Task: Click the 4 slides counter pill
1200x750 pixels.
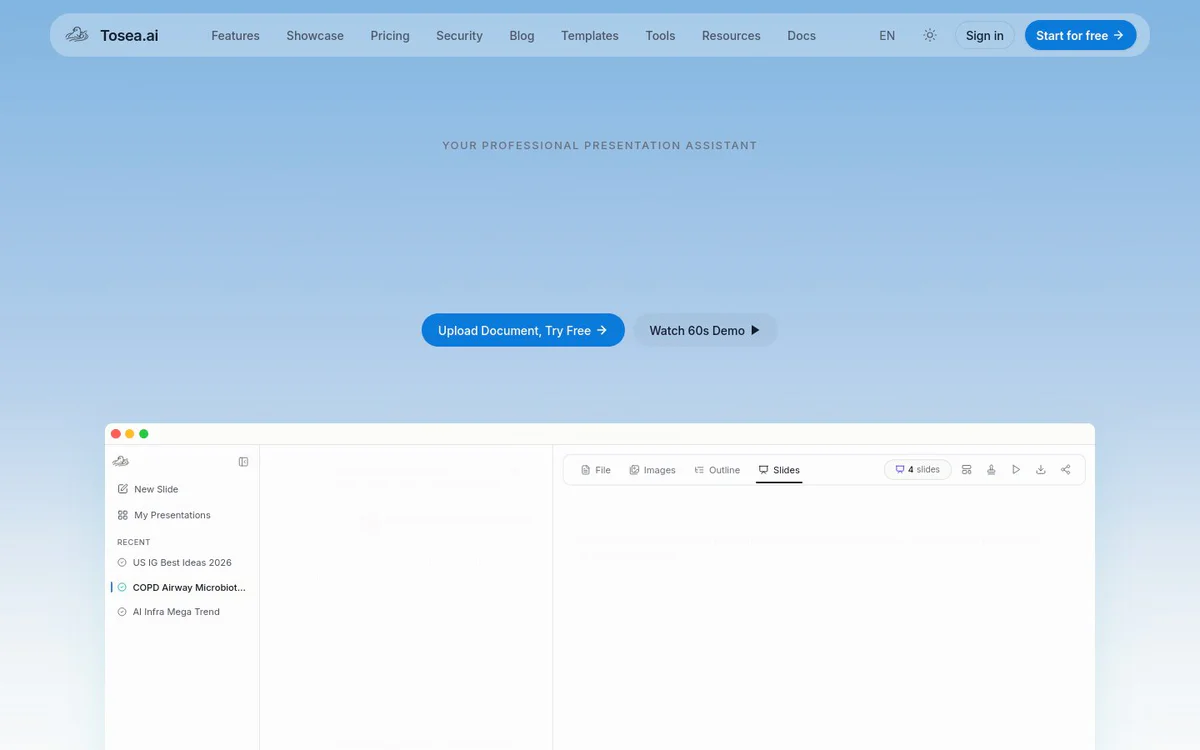Action: [918, 470]
